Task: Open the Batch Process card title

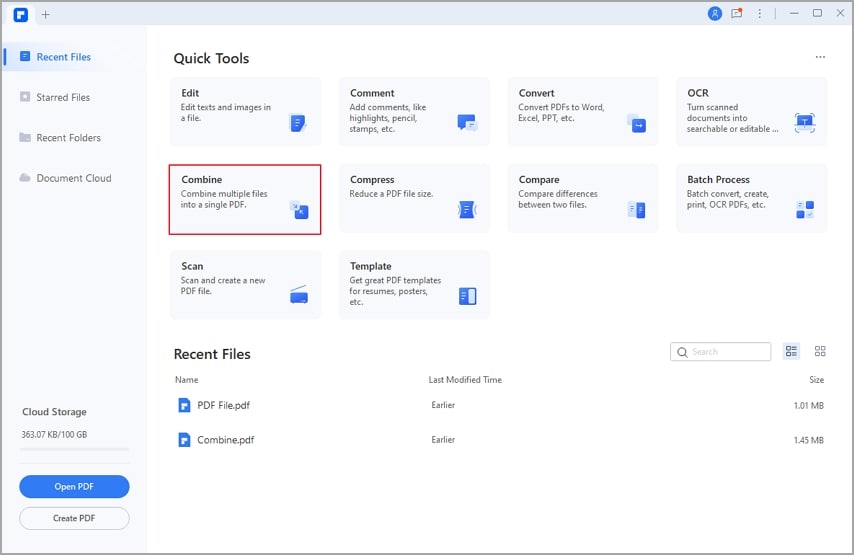Action: click(718, 180)
